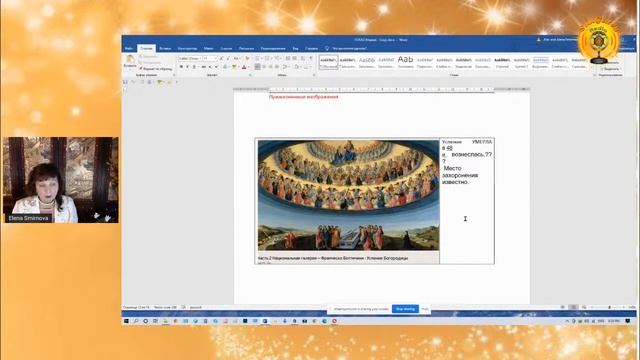Click the borders icon in Paragraph group
Screen dimensions: 640x360
(307, 67)
